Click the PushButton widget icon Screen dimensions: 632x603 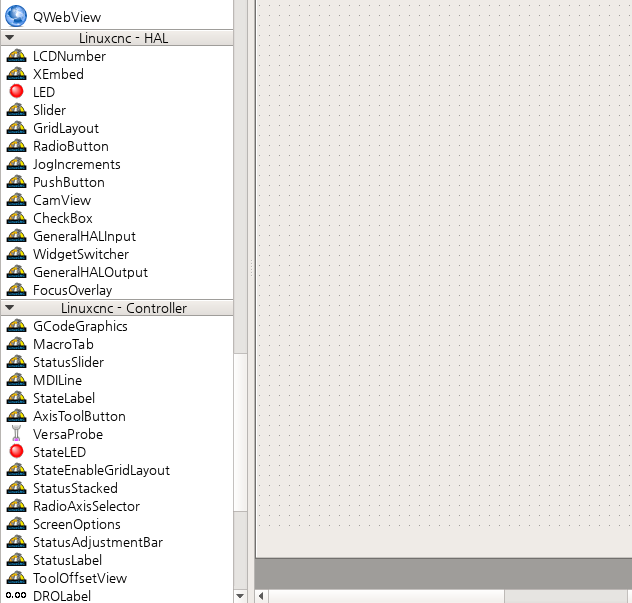[17, 182]
